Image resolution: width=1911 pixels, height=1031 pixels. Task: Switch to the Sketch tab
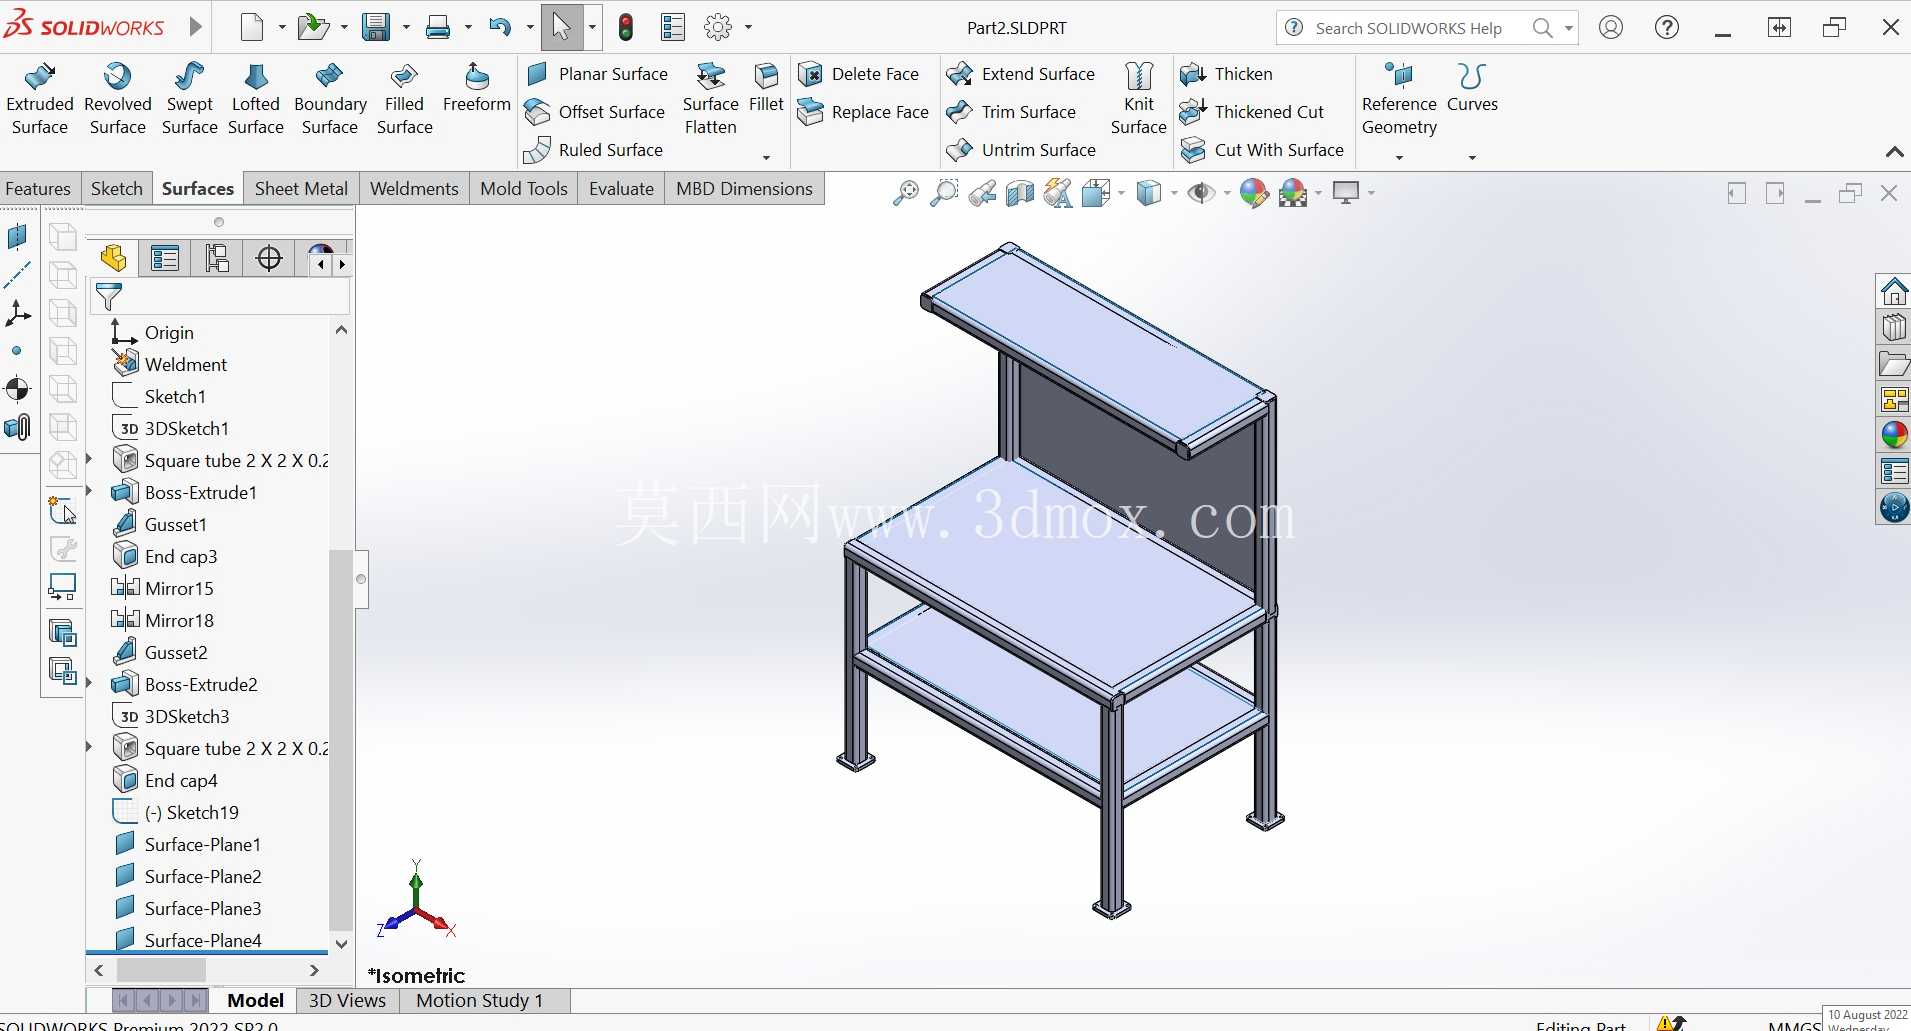(x=117, y=189)
